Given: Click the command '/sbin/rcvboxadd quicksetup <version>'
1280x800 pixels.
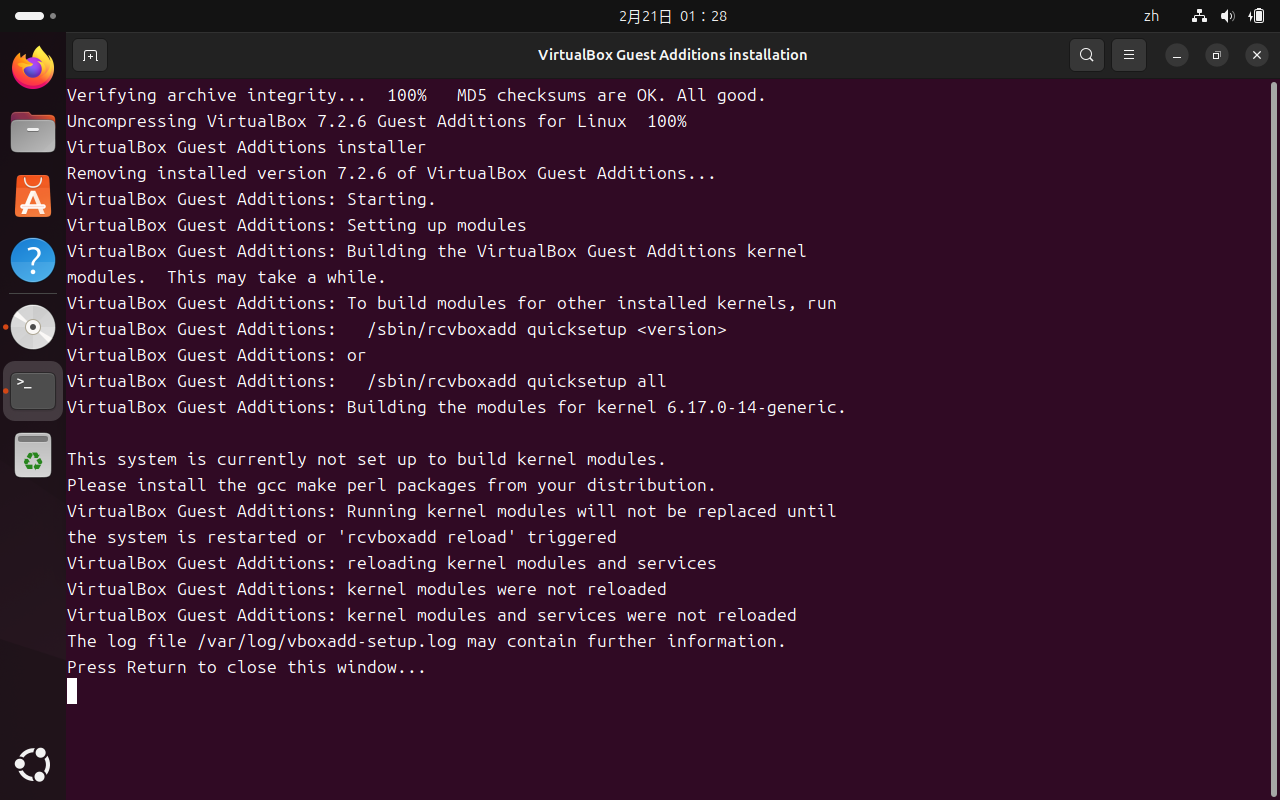Looking at the screenshot, I should click(547, 330).
